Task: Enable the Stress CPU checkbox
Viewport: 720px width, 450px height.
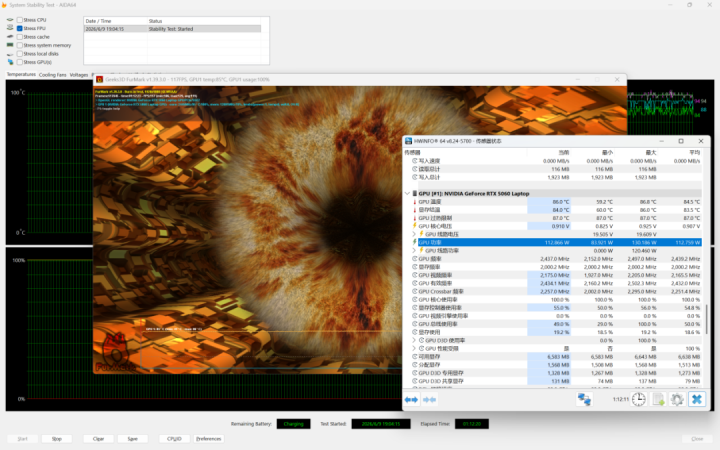Action: point(20,20)
